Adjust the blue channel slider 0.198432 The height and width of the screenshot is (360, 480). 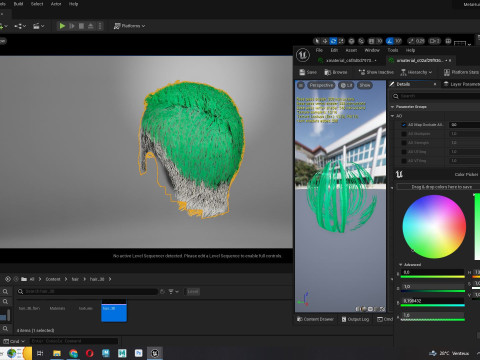(x=433, y=302)
